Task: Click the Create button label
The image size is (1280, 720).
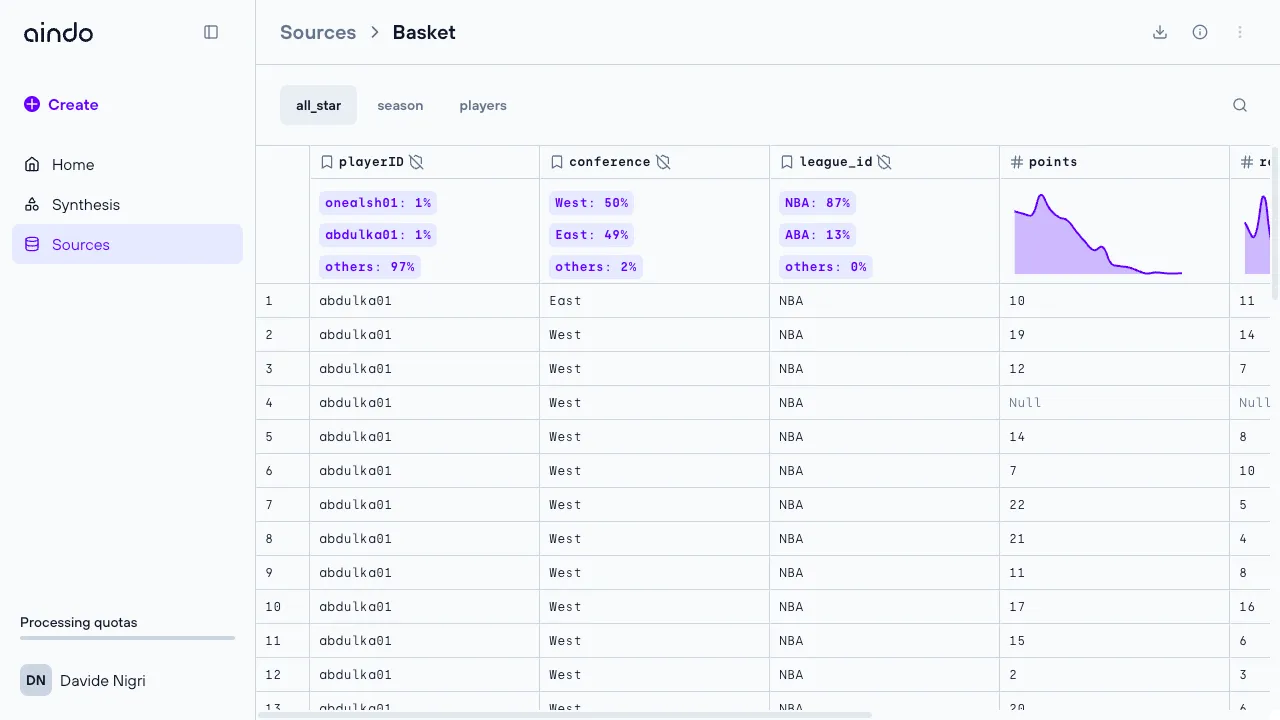Action: point(73,104)
